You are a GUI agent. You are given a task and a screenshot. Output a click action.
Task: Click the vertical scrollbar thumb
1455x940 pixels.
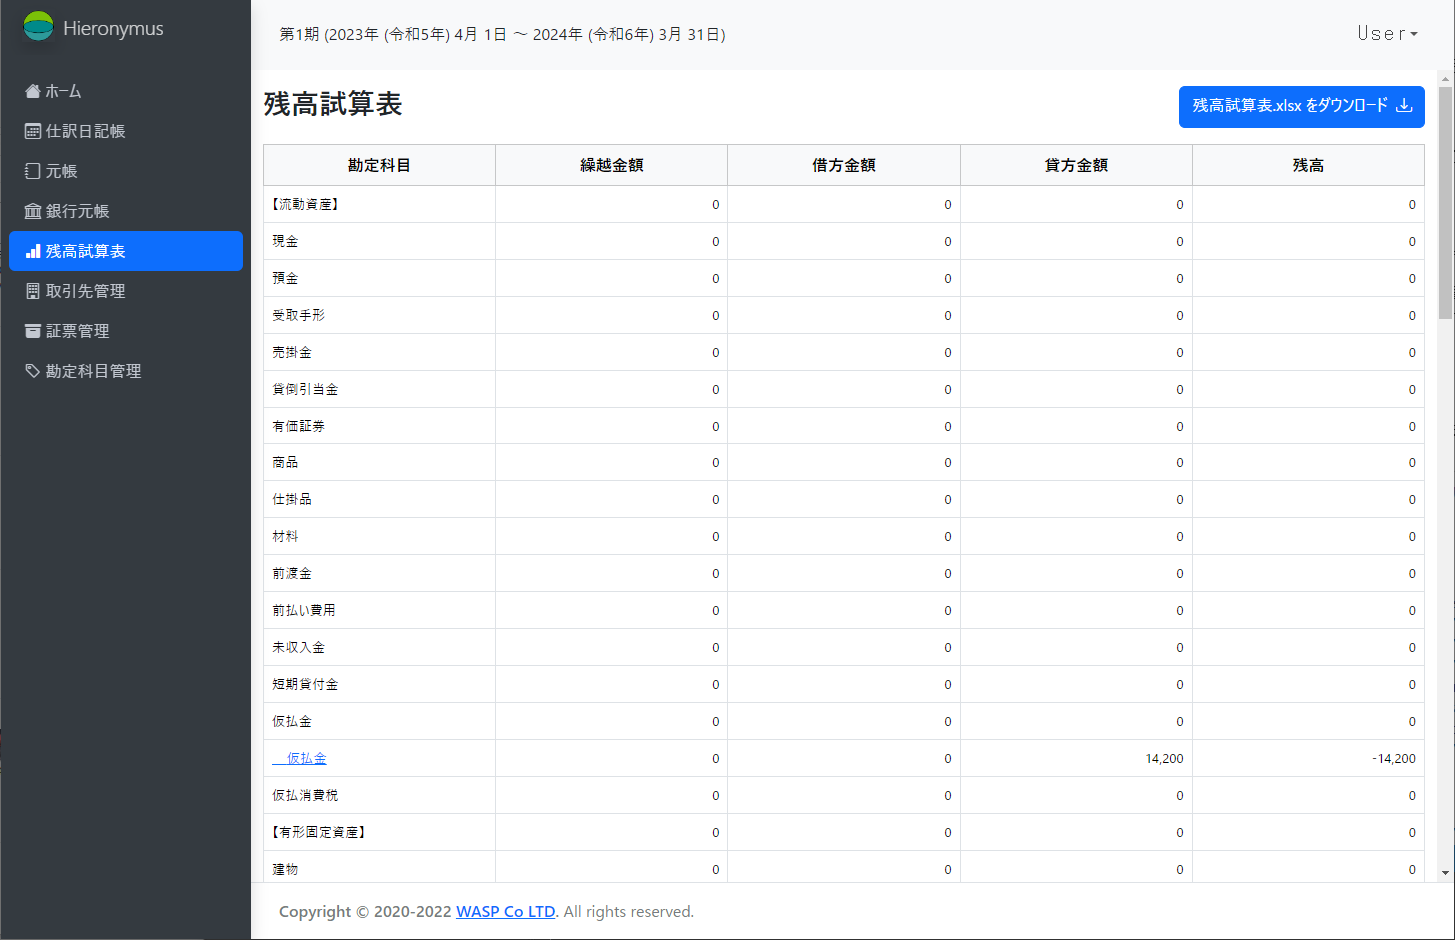1446,203
